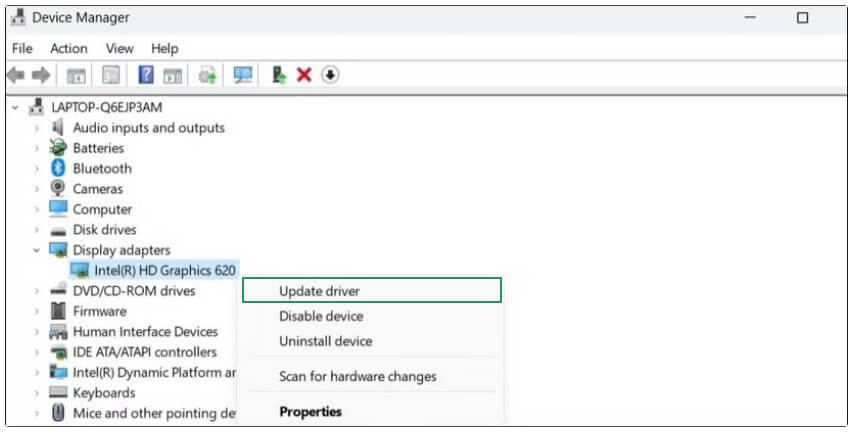Click the black down-arrow circle toolbar icon

point(330,75)
